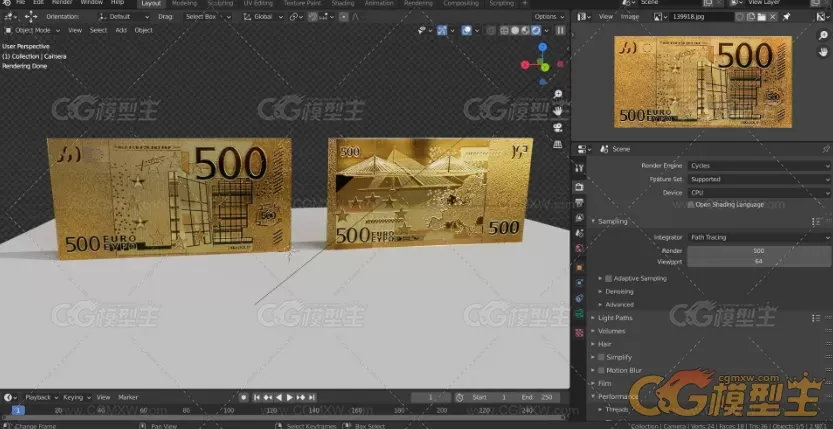This screenshot has width=833, height=429.
Task: Click the image name field 139918.jpg
Action: pyautogui.click(x=702, y=16)
